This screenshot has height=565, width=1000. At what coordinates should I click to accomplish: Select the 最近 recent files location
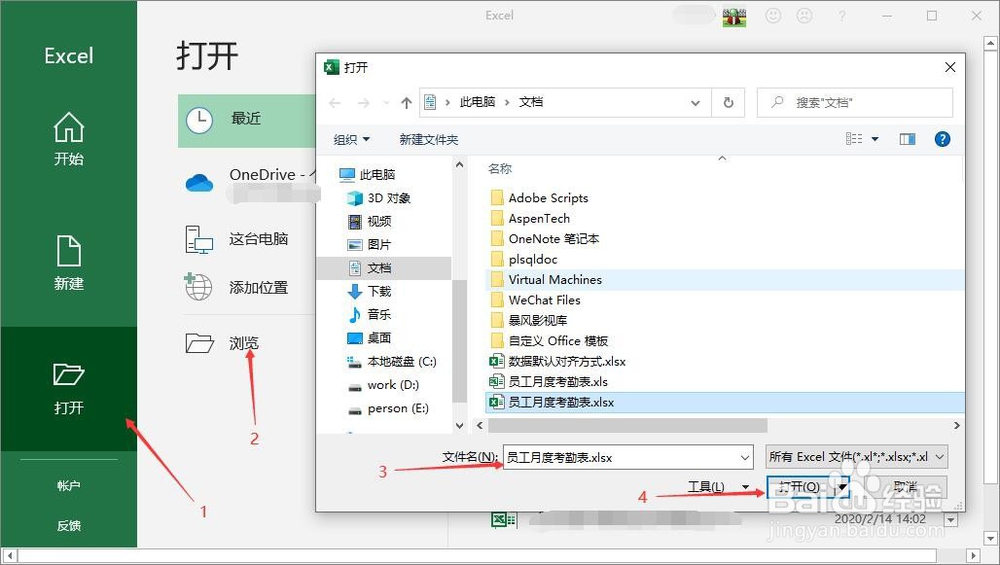247,121
